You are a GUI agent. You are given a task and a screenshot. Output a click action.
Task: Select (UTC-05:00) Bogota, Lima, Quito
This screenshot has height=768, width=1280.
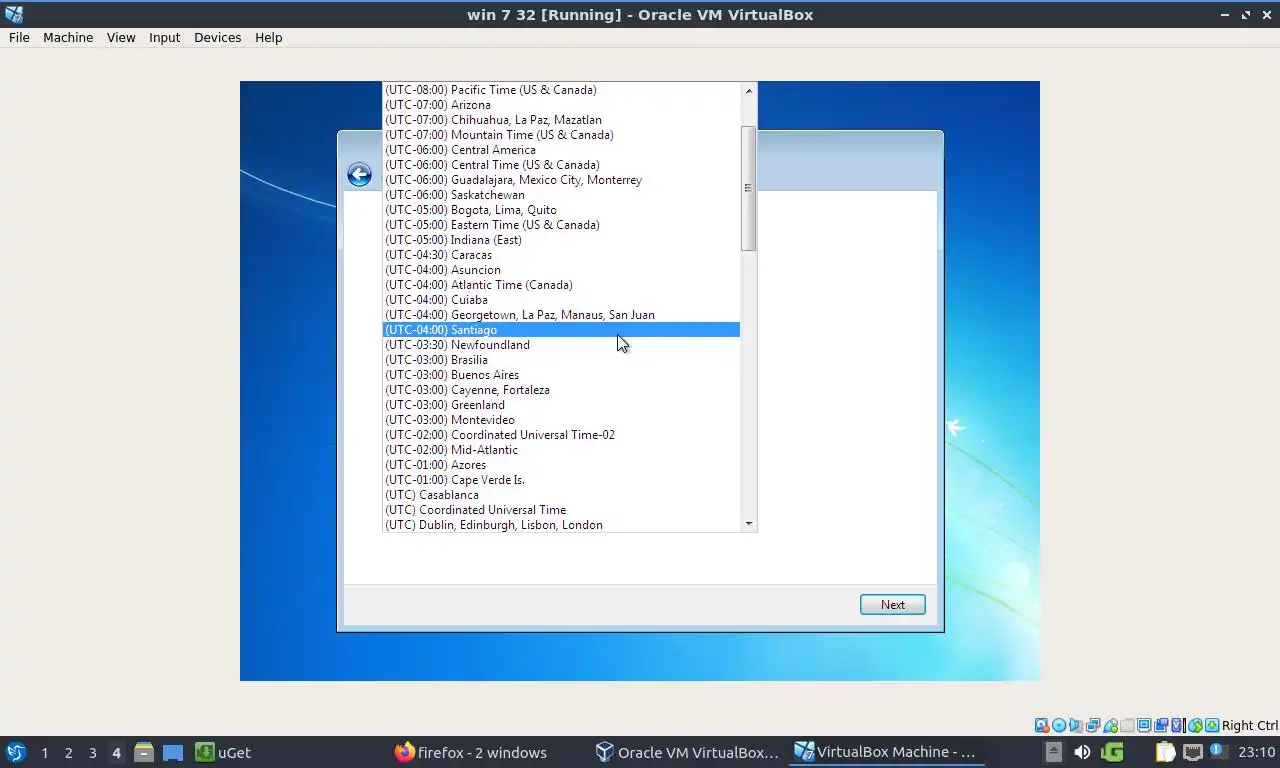click(561, 210)
